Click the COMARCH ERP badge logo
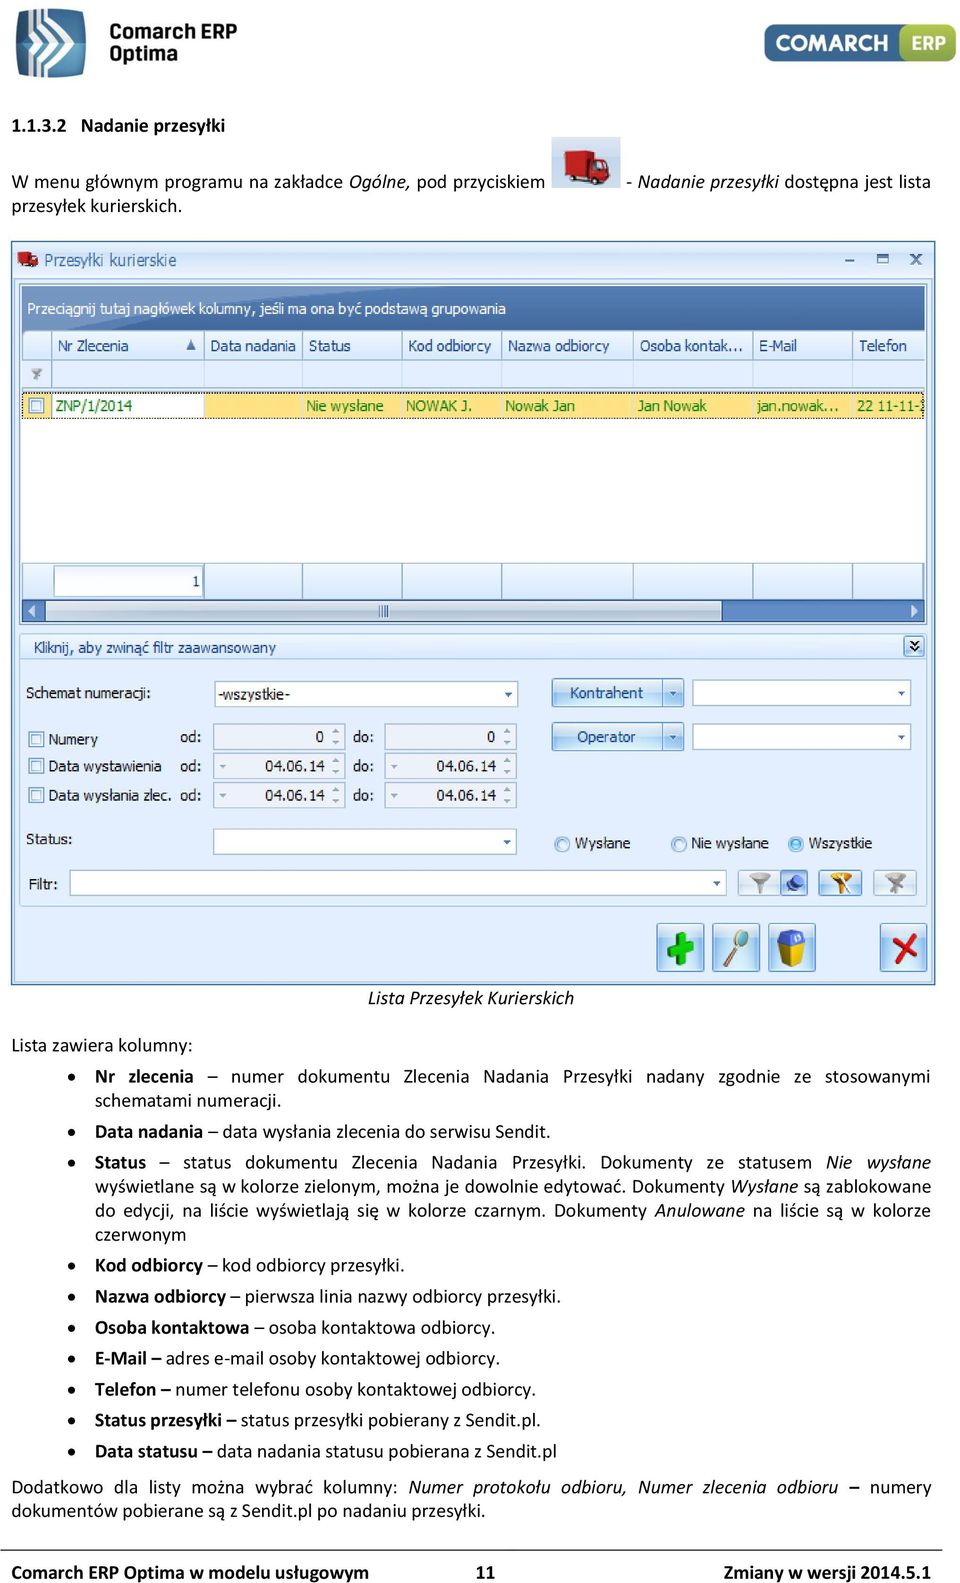The image size is (960, 1583). click(x=860, y=43)
